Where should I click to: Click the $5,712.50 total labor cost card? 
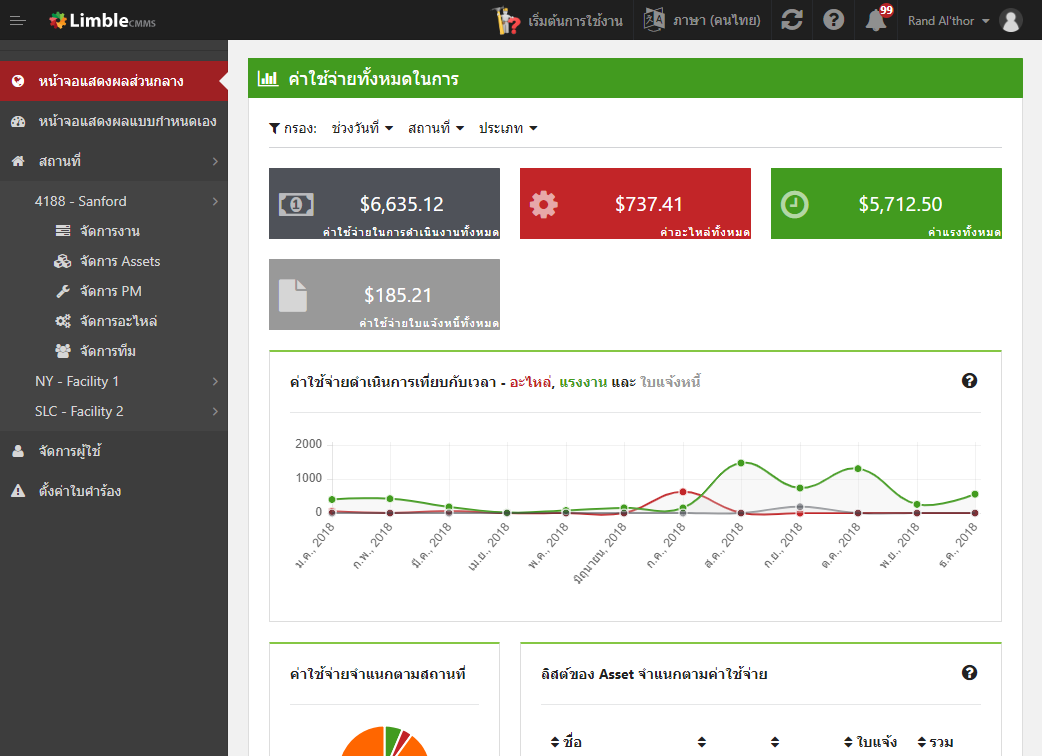tap(886, 203)
